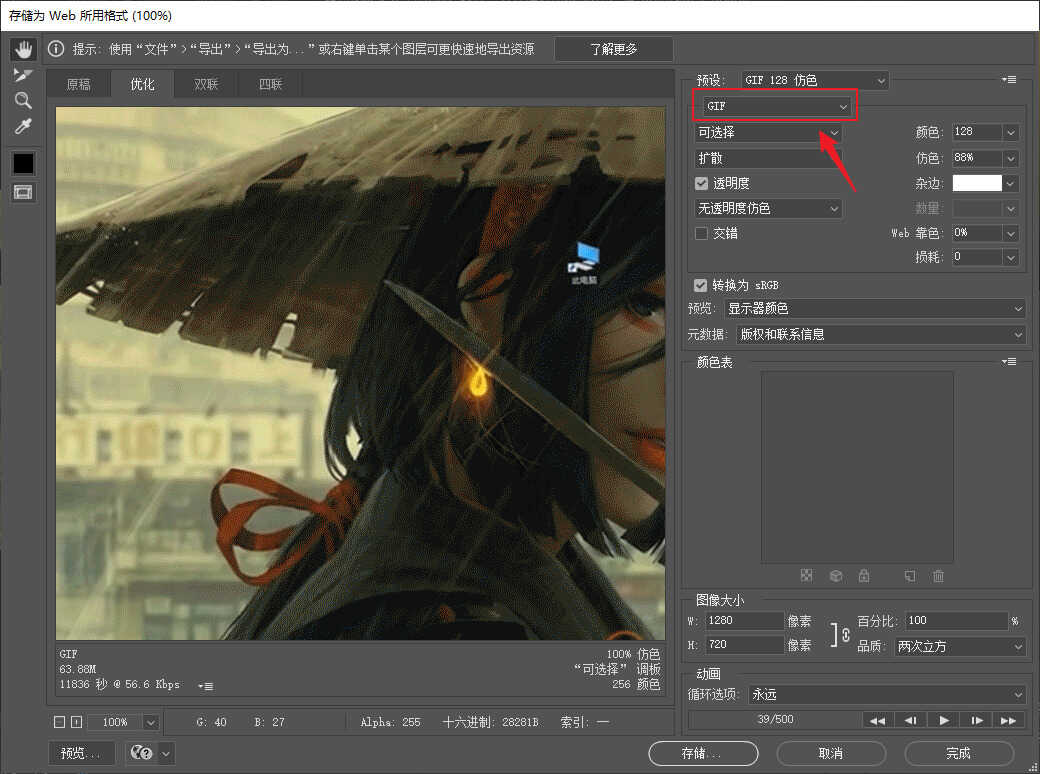Click the 仿色 88% value field
The width and height of the screenshot is (1040, 774).
977,158
